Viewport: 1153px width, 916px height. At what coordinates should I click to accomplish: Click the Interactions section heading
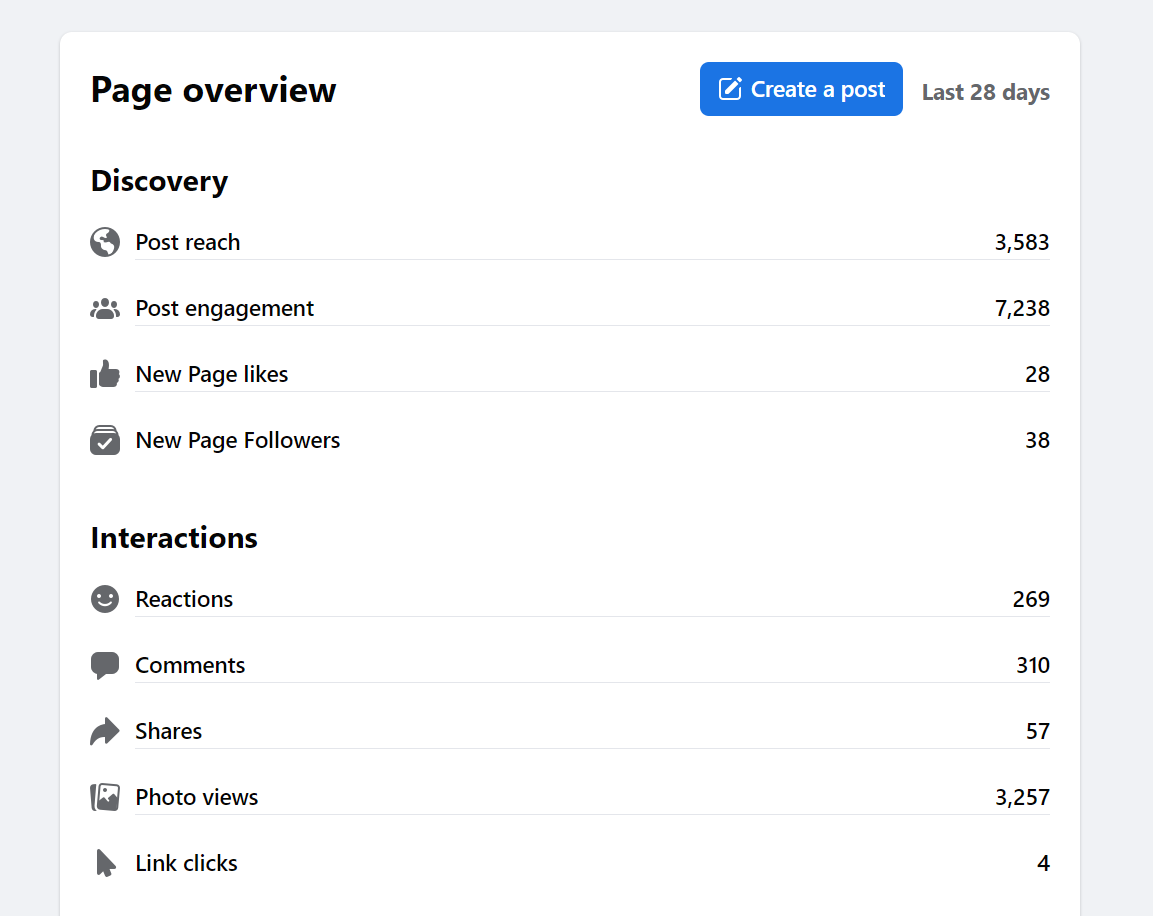pos(174,538)
